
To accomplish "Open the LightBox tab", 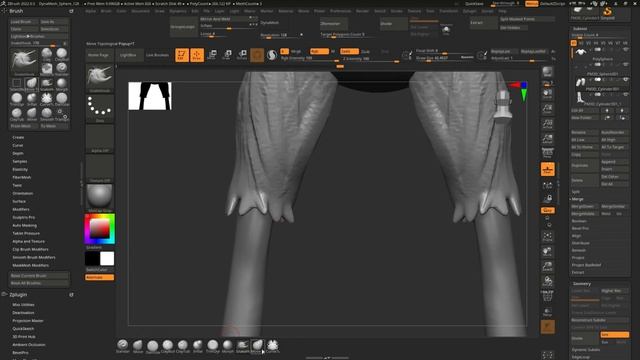I will pos(128,55).
